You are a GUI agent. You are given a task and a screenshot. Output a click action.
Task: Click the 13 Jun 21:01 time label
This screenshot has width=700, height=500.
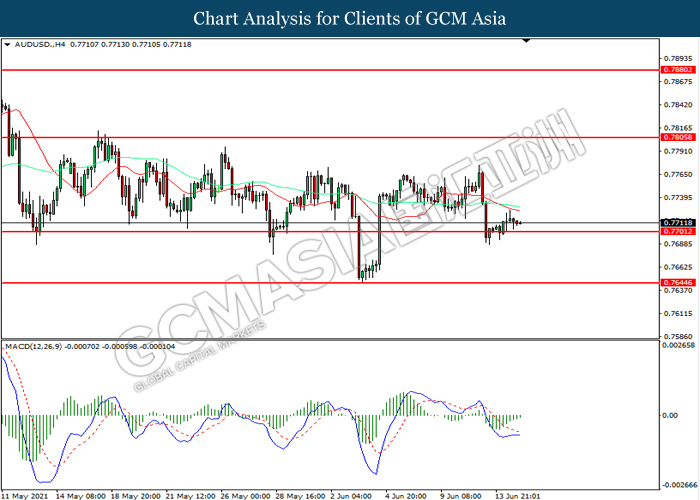(x=517, y=496)
